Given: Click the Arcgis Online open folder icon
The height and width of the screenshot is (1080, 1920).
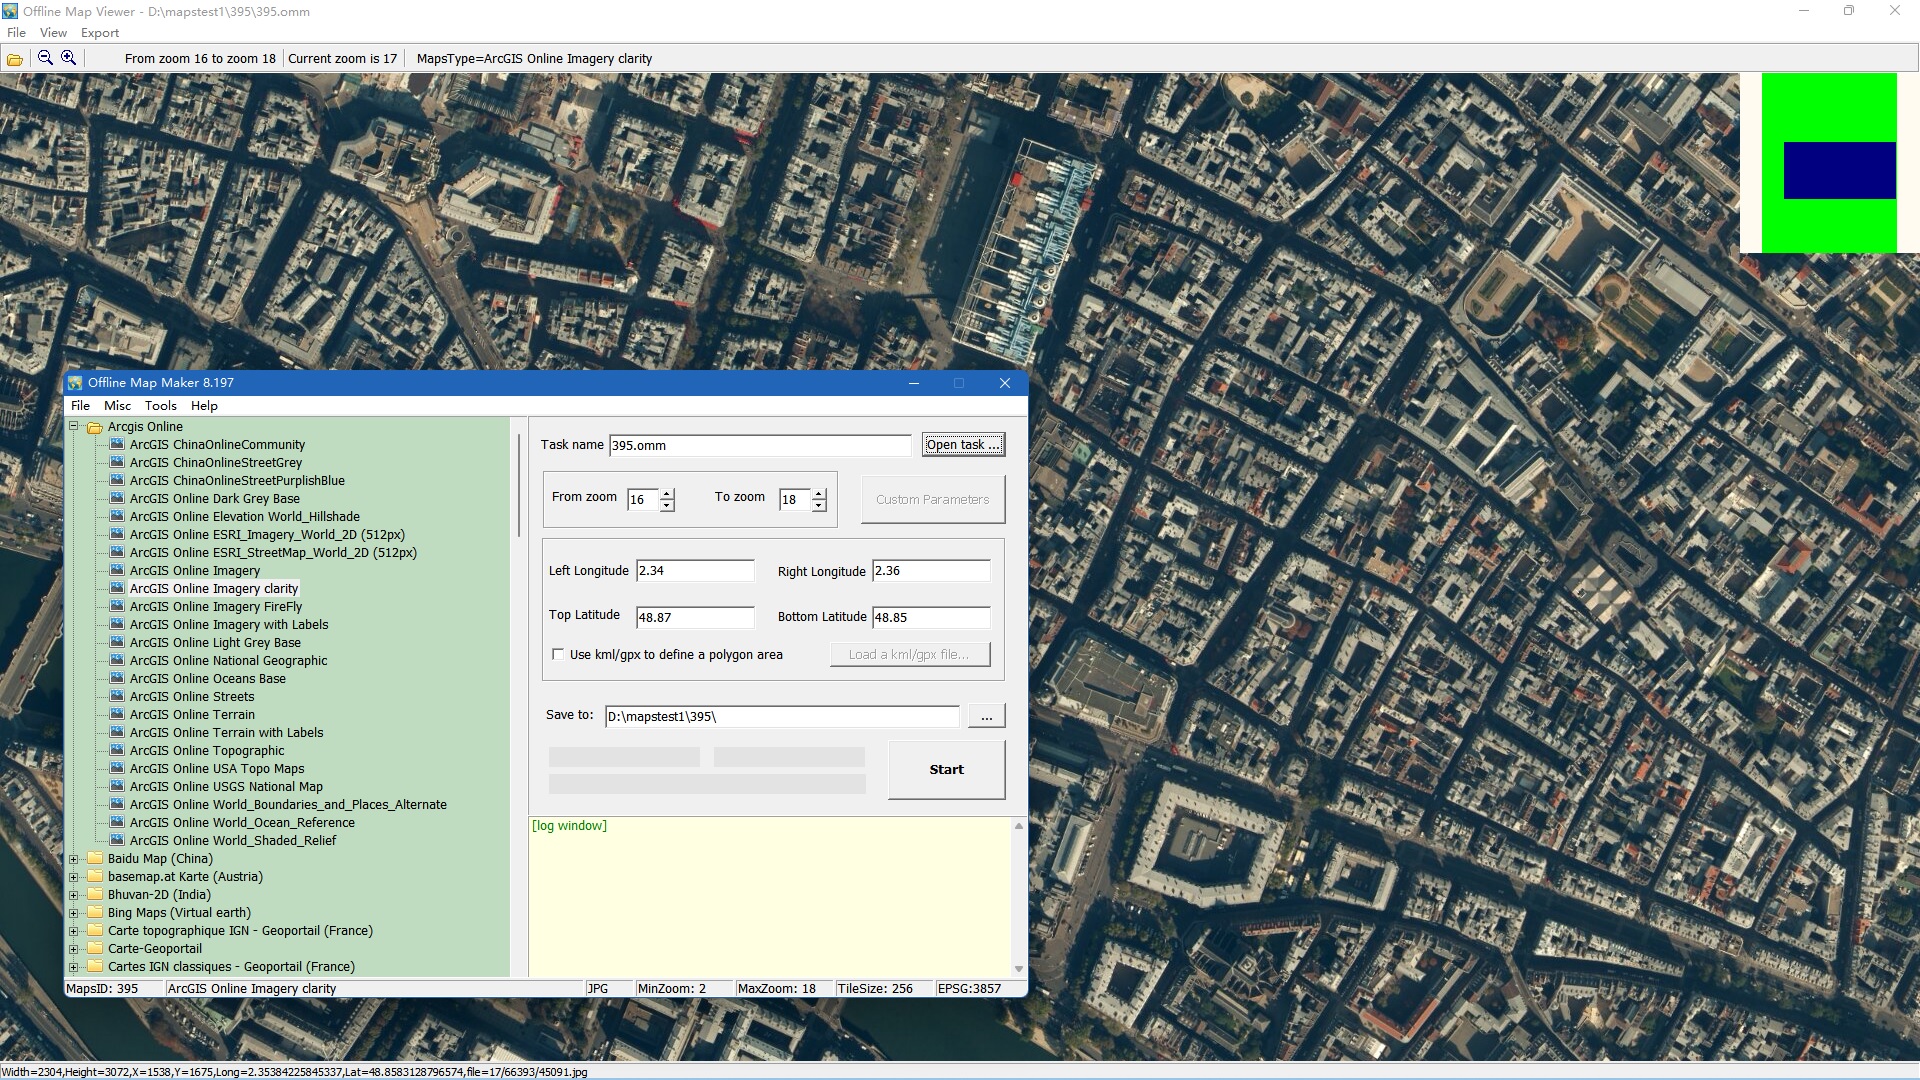Looking at the screenshot, I should [x=95, y=427].
